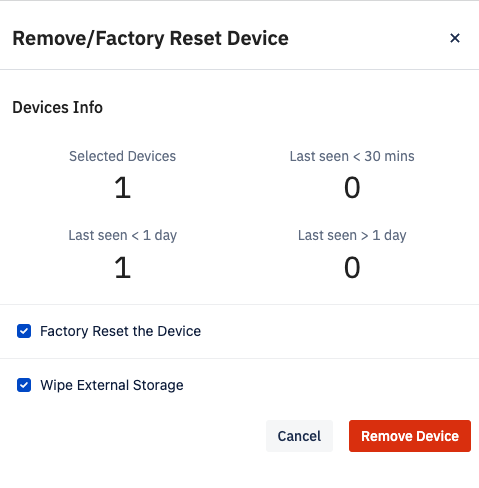This screenshot has height=488, width=479.
Task: Confirm with the red Remove Device button
Action: (x=410, y=436)
